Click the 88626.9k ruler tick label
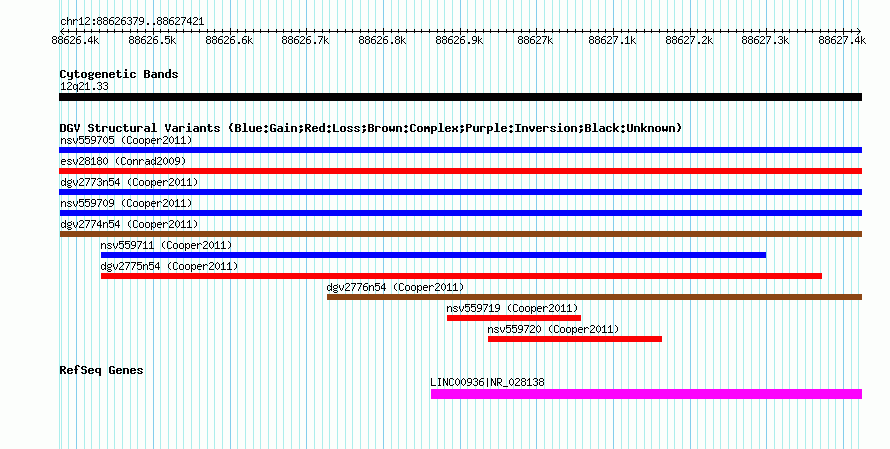890x449 pixels. (459, 41)
